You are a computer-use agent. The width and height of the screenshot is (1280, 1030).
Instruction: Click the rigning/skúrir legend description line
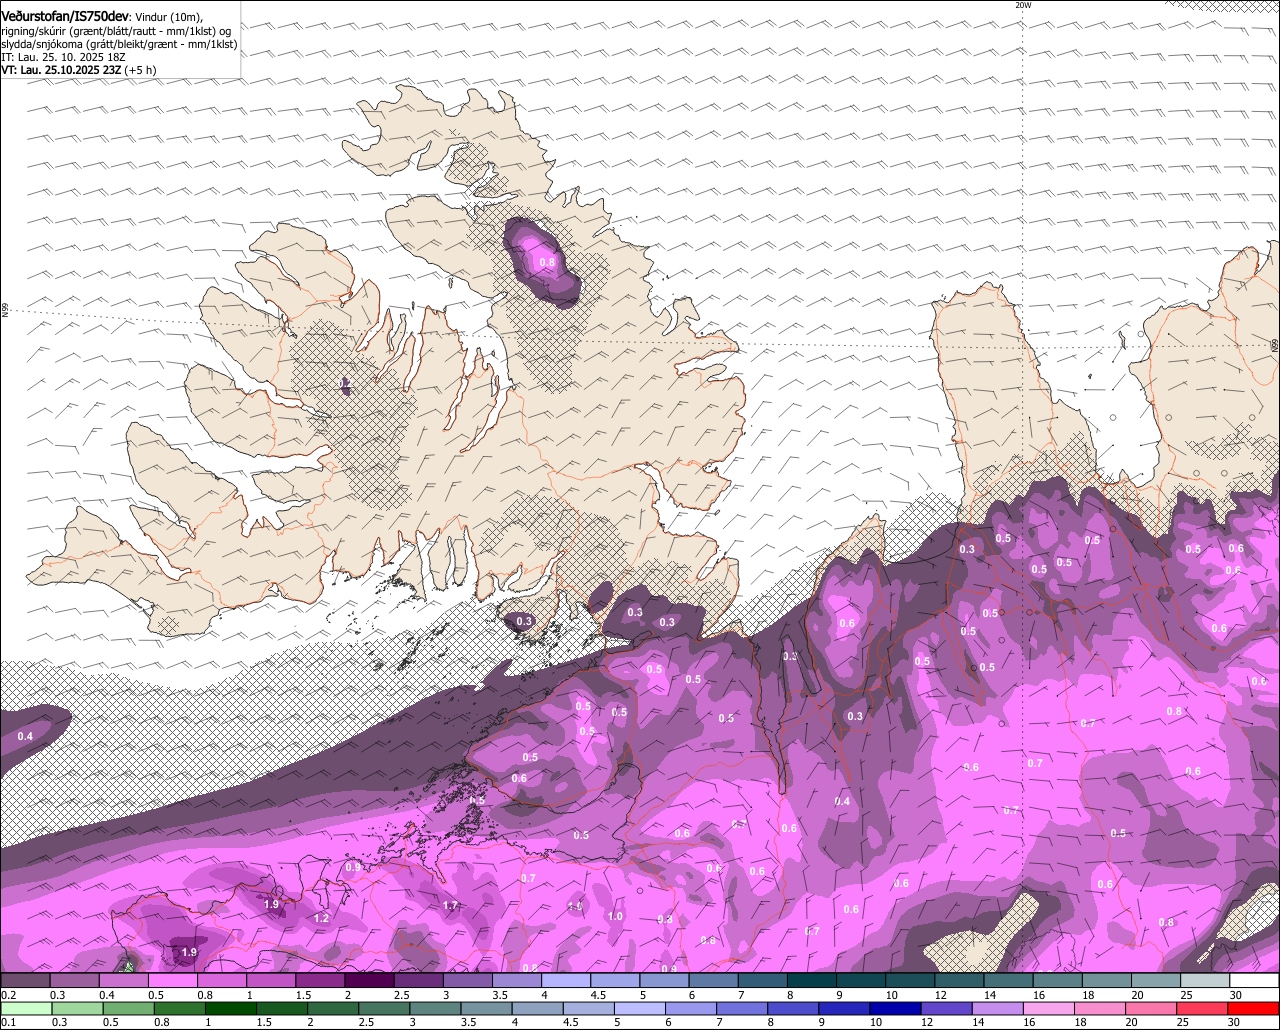click(116, 31)
